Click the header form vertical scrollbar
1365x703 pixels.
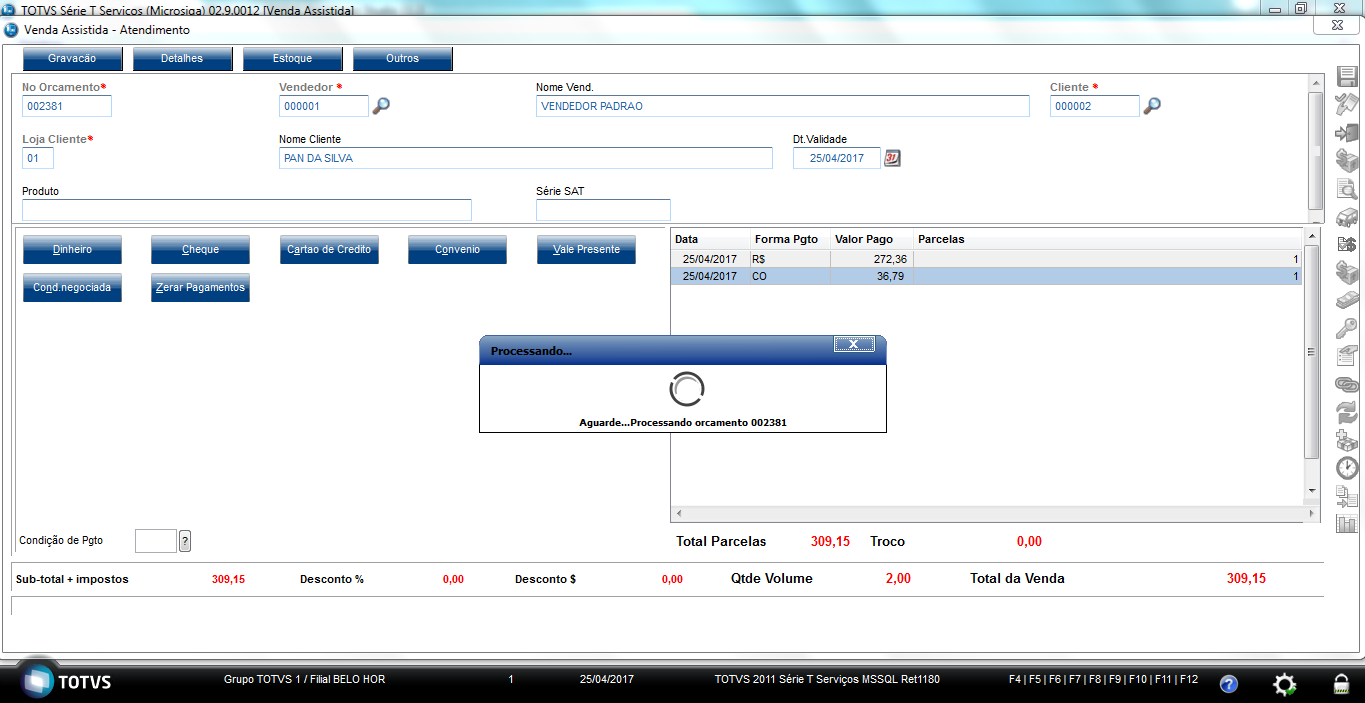1317,151
